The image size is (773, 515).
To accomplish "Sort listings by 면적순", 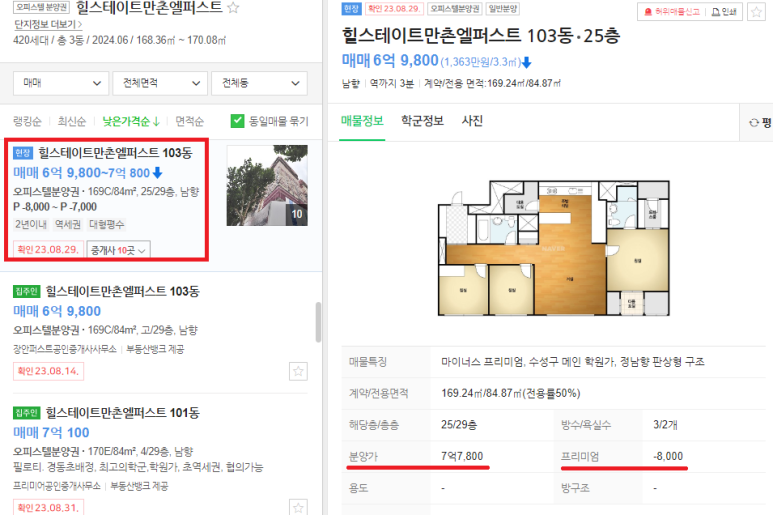I will coord(189,121).
